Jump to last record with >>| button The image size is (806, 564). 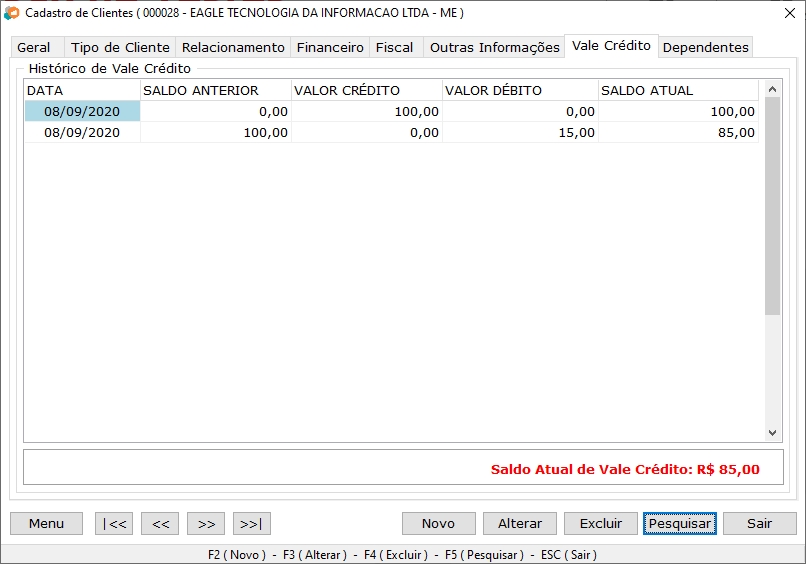(x=252, y=523)
